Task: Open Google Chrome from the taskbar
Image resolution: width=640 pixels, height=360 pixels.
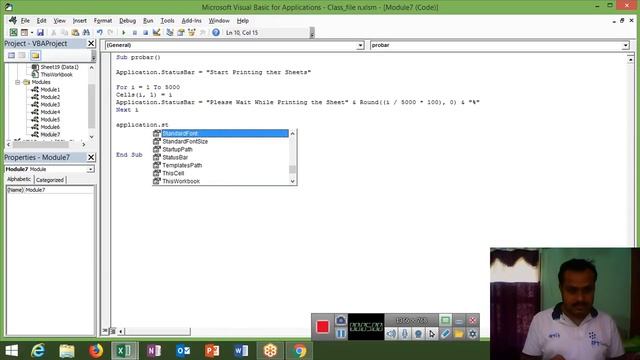Action: (x=299, y=350)
